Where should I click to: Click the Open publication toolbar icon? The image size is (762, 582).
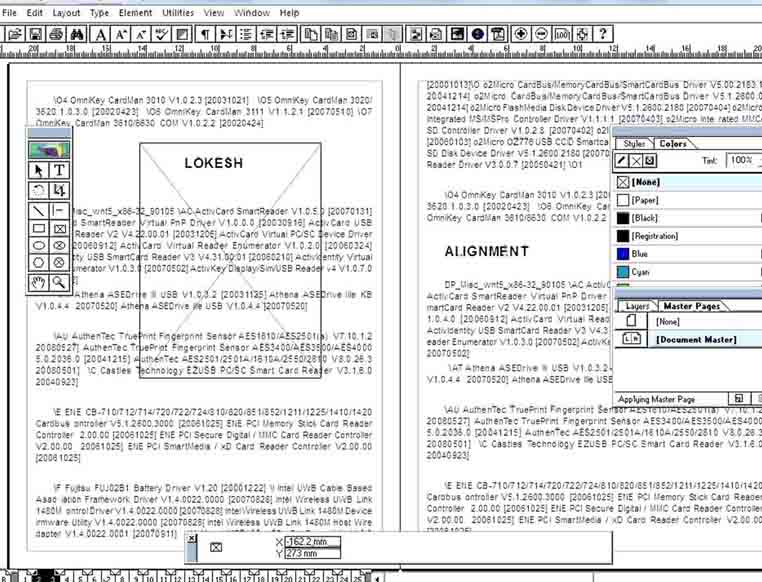point(15,34)
